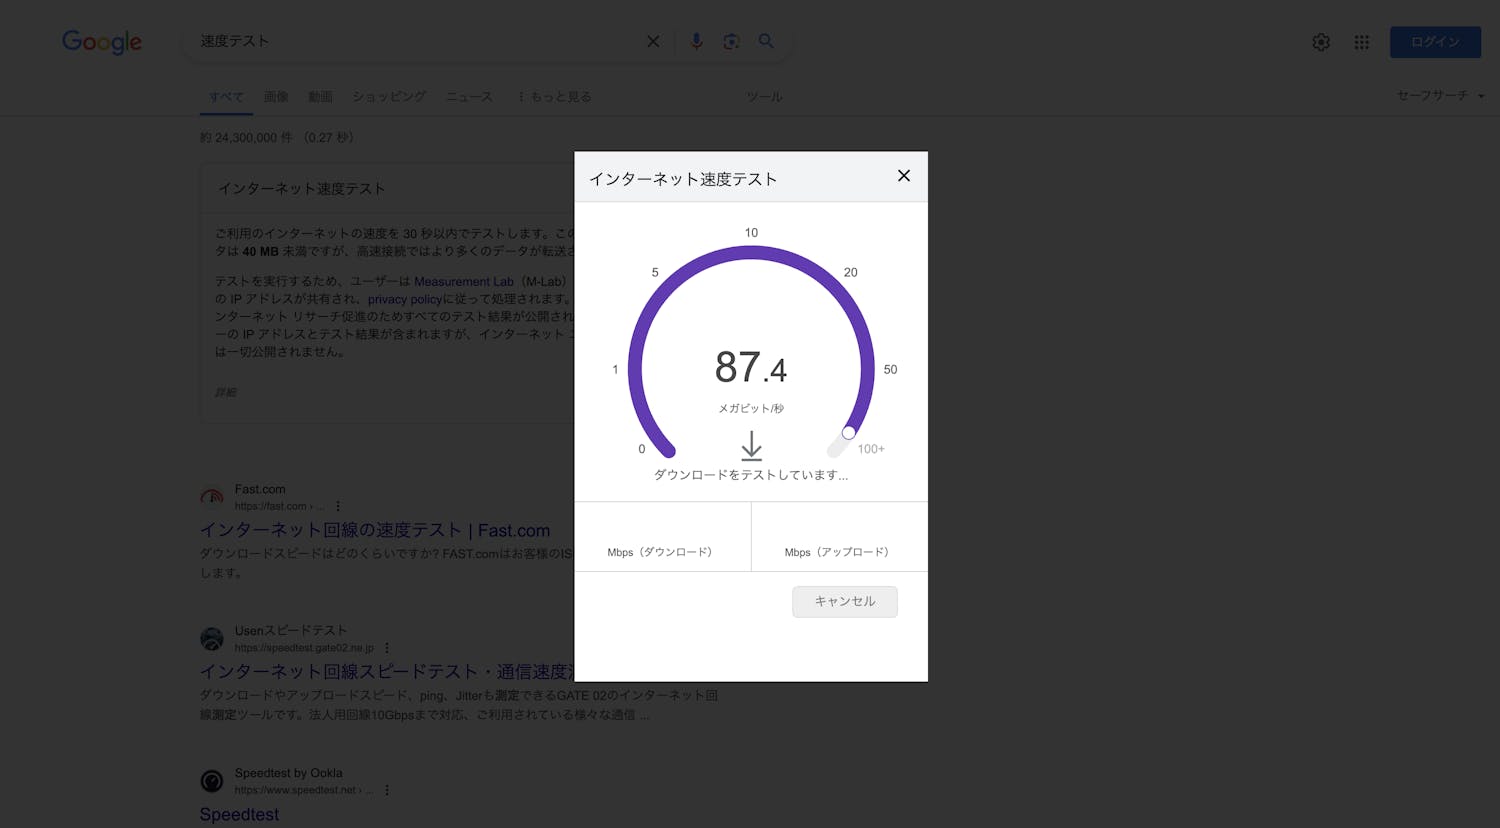Click the 約 24,300,000 件 result count

(248, 138)
